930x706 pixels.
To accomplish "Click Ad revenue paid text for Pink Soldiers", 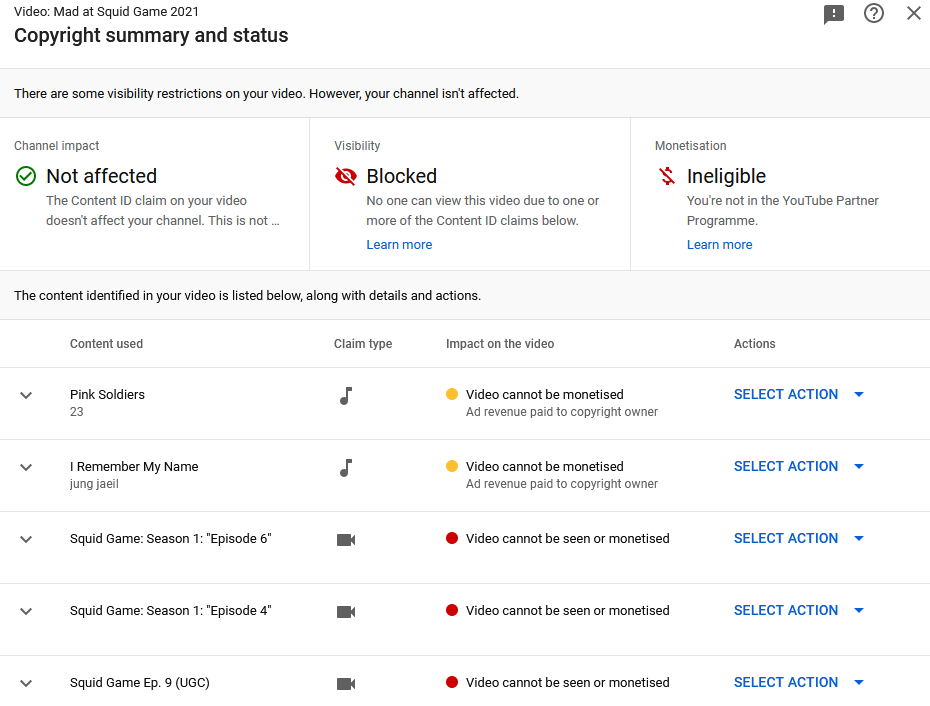I will coord(562,412).
